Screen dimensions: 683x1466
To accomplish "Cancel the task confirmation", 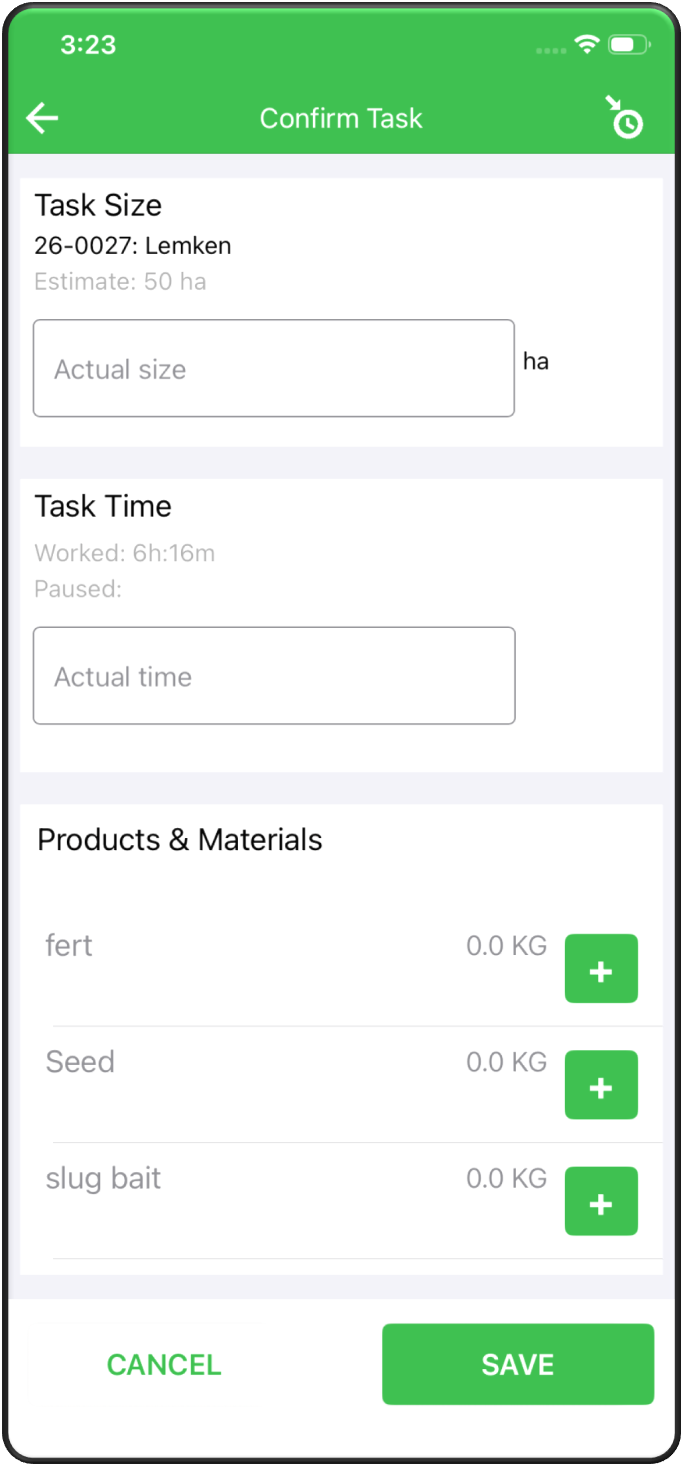I will [x=164, y=1365].
